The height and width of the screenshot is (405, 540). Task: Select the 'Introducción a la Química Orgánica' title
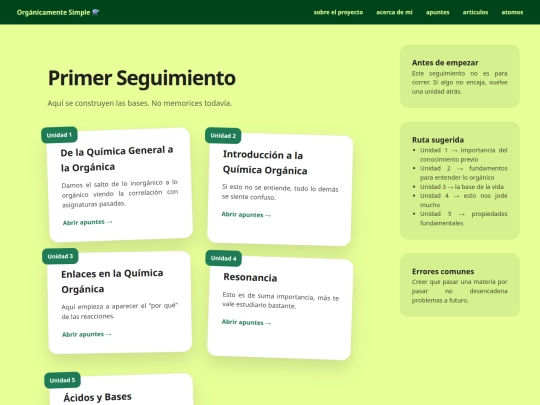click(x=265, y=163)
